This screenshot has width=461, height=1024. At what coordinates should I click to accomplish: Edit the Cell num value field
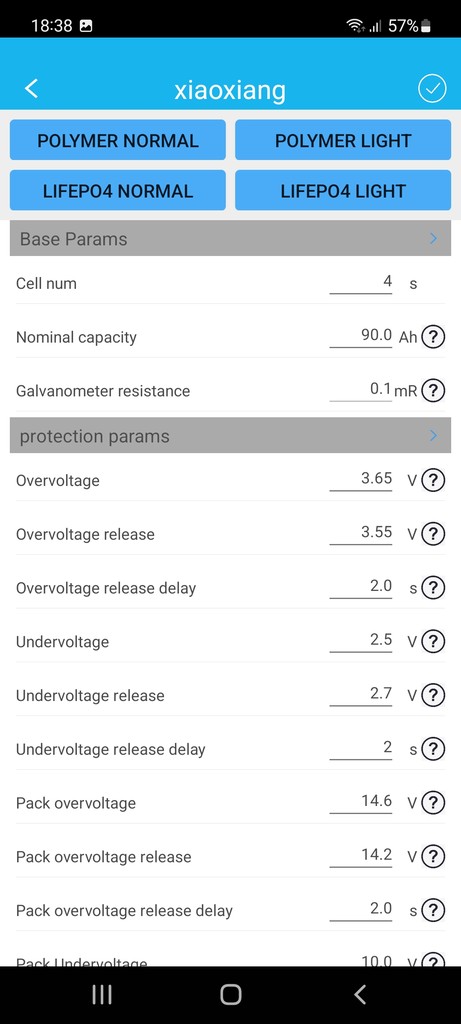pos(361,282)
